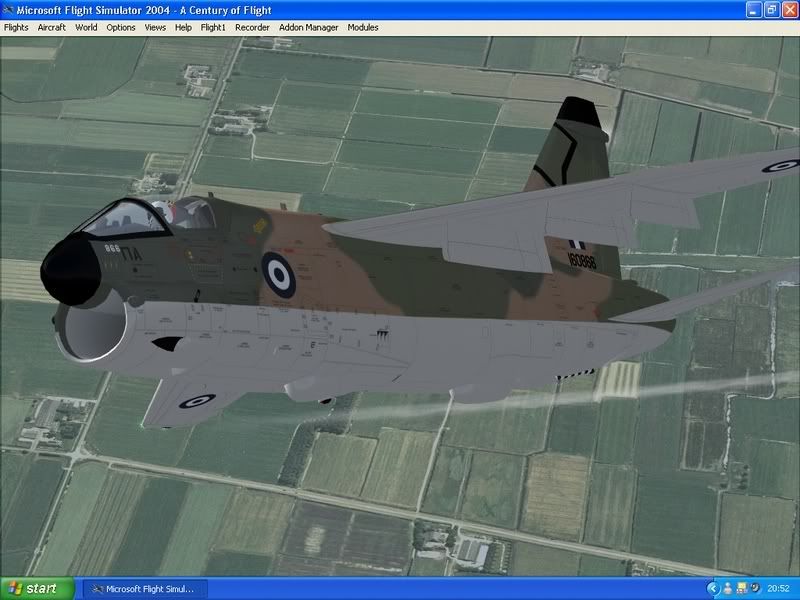Expand hidden system tray icons chevron
The width and height of the screenshot is (800, 600).
tap(713, 589)
